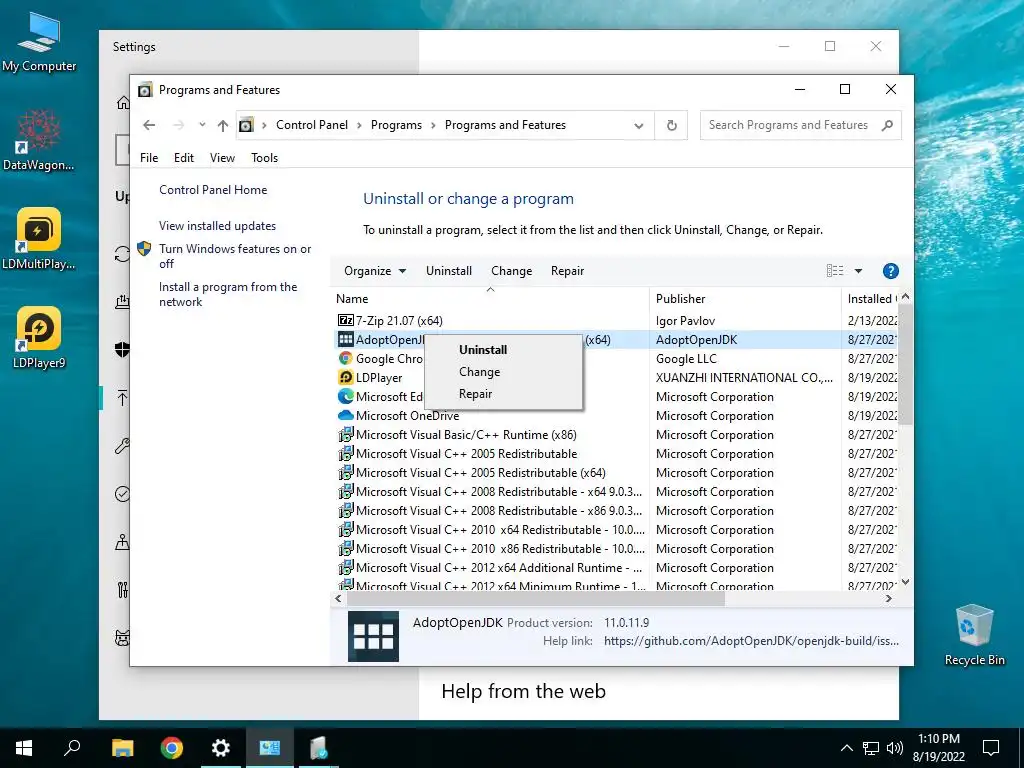Click the LDPlayer icon in program list
Image resolution: width=1024 pixels, height=768 pixels.
click(345, 377)
